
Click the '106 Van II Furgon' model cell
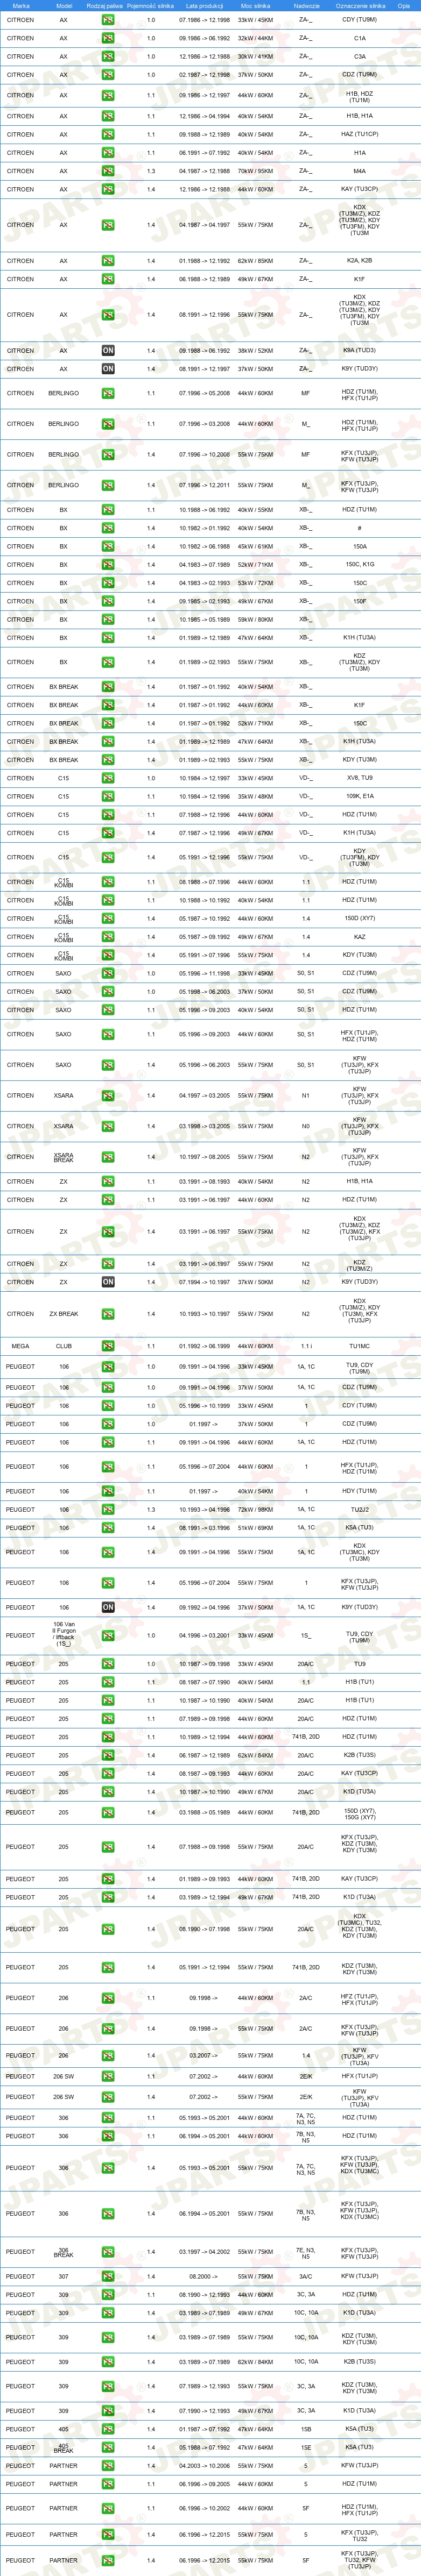64,1636
